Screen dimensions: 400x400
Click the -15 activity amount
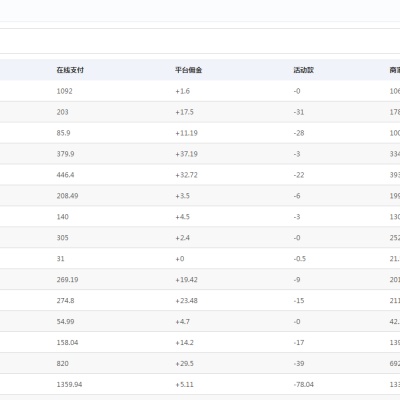coord(299,301)
